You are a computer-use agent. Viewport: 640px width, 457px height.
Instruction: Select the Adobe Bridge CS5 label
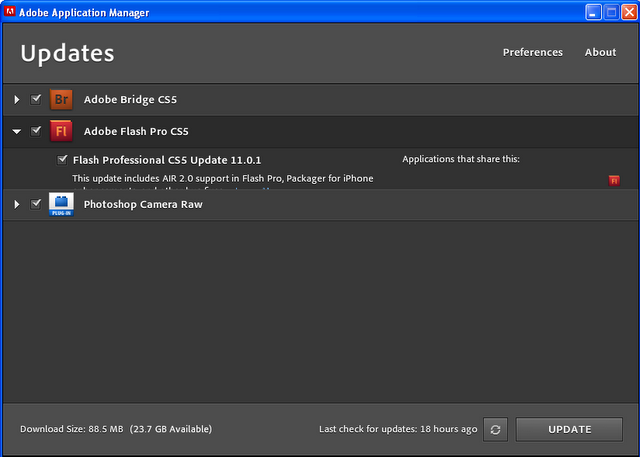click(130, 100)
